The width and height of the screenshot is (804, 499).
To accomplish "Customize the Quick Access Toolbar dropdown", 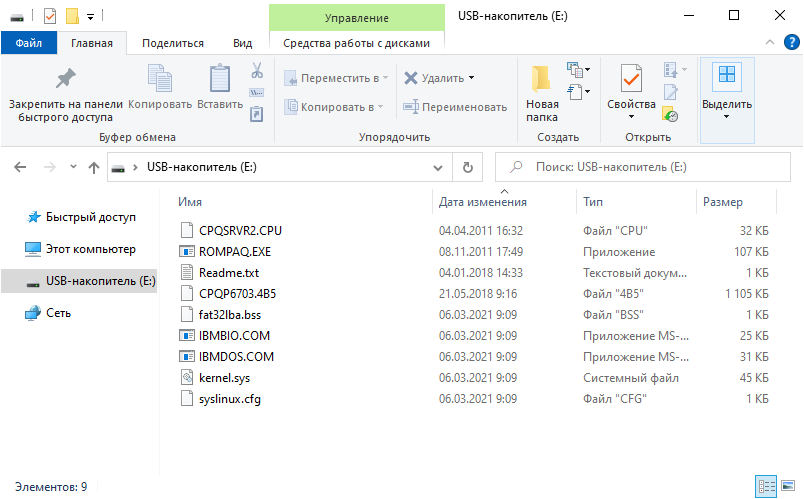I will tap(90, 17).
